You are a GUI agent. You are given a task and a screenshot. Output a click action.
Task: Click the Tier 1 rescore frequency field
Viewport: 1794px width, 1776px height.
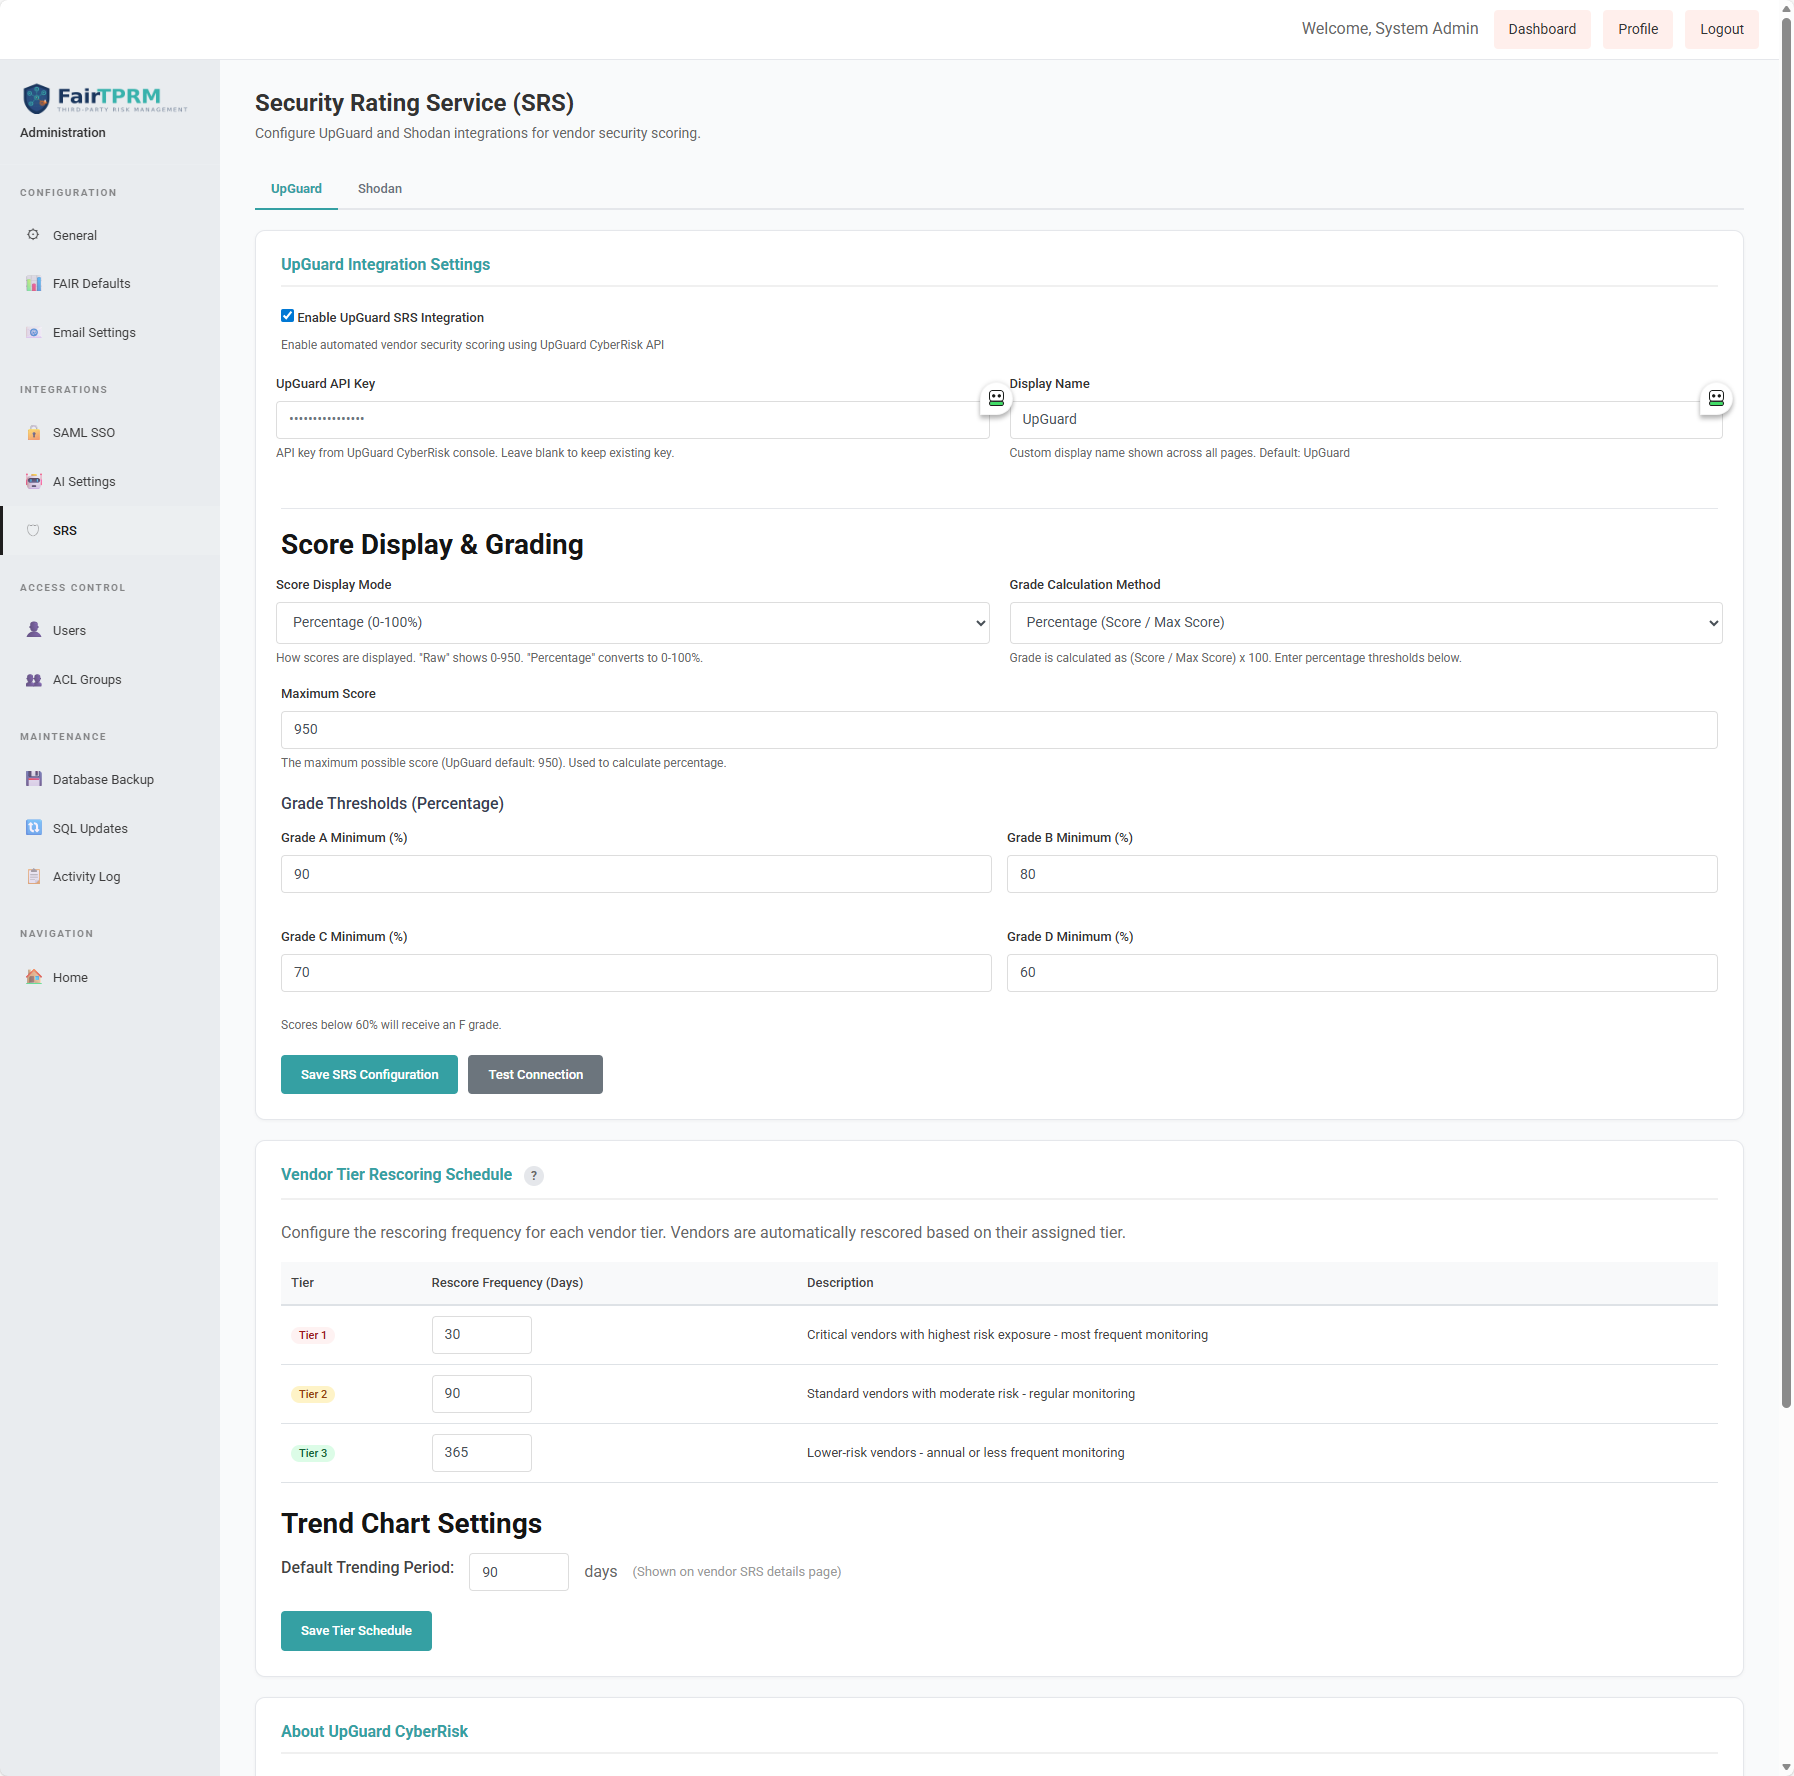[x=481, y=1335]
